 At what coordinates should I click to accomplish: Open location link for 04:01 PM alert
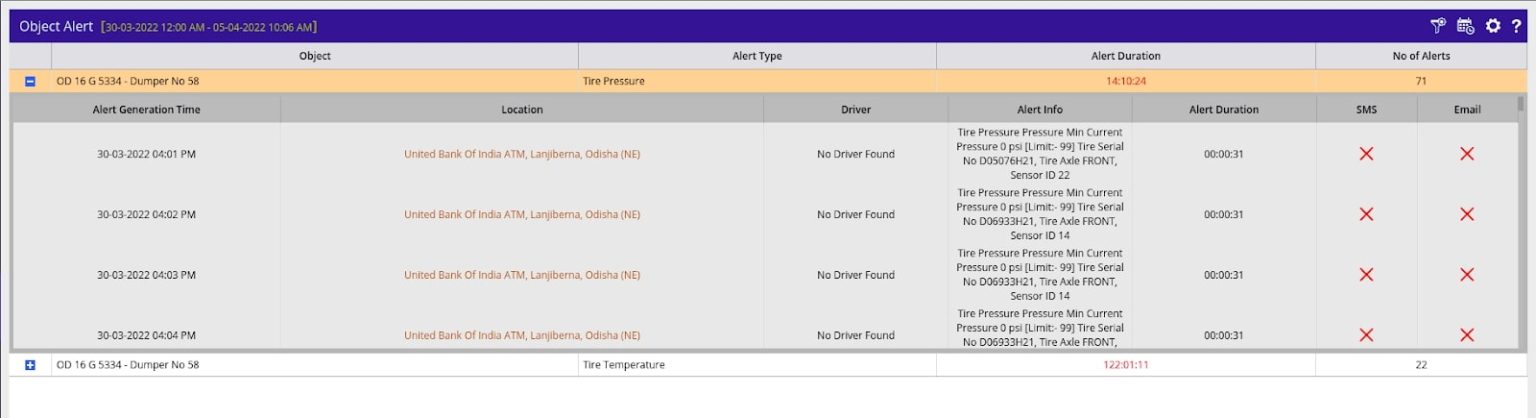(x=522, y=154)
